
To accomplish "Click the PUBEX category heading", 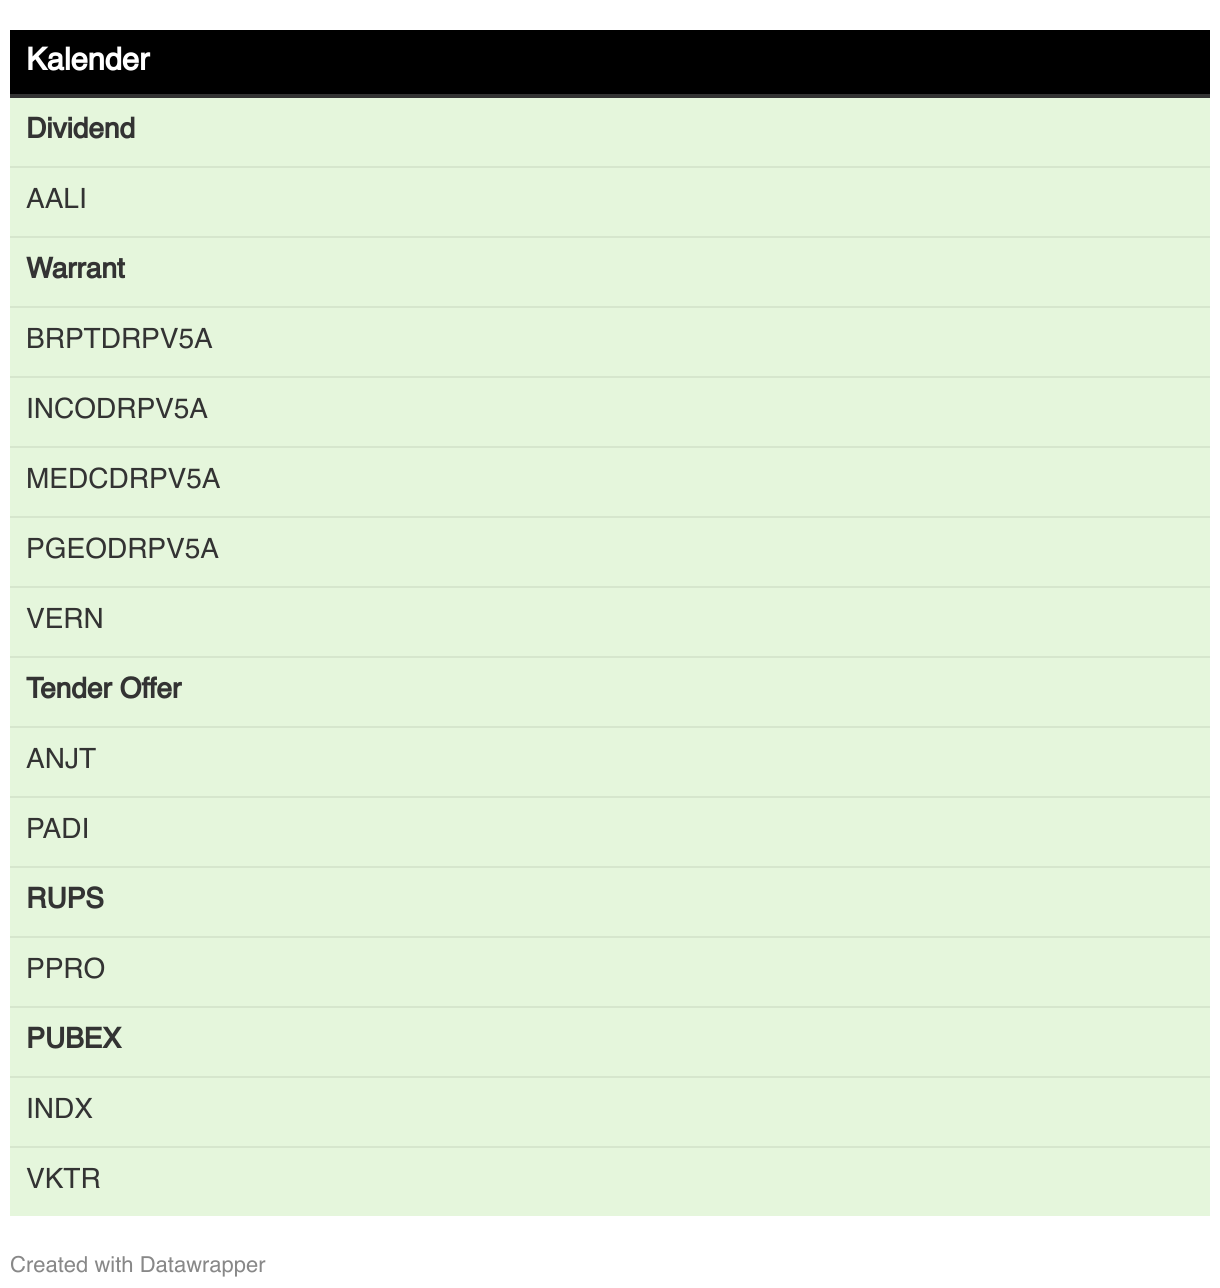I will 74,1039.
